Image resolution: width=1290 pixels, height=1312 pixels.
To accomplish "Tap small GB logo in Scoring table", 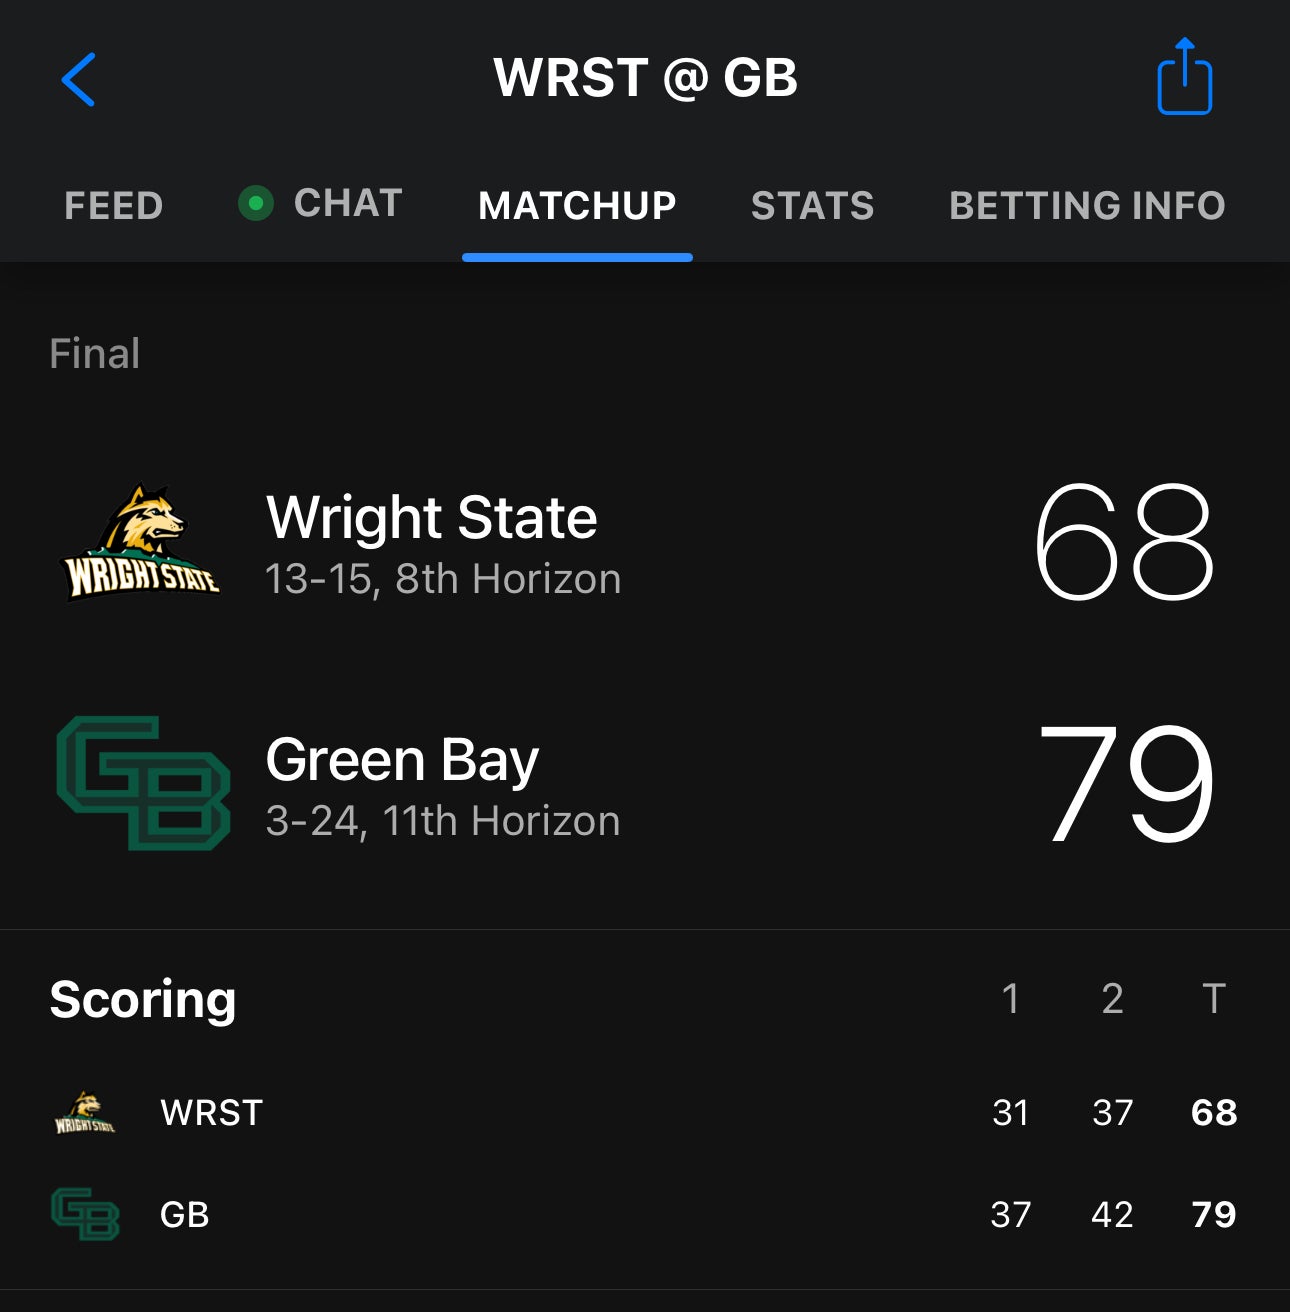I will [x=85, y=1215].
